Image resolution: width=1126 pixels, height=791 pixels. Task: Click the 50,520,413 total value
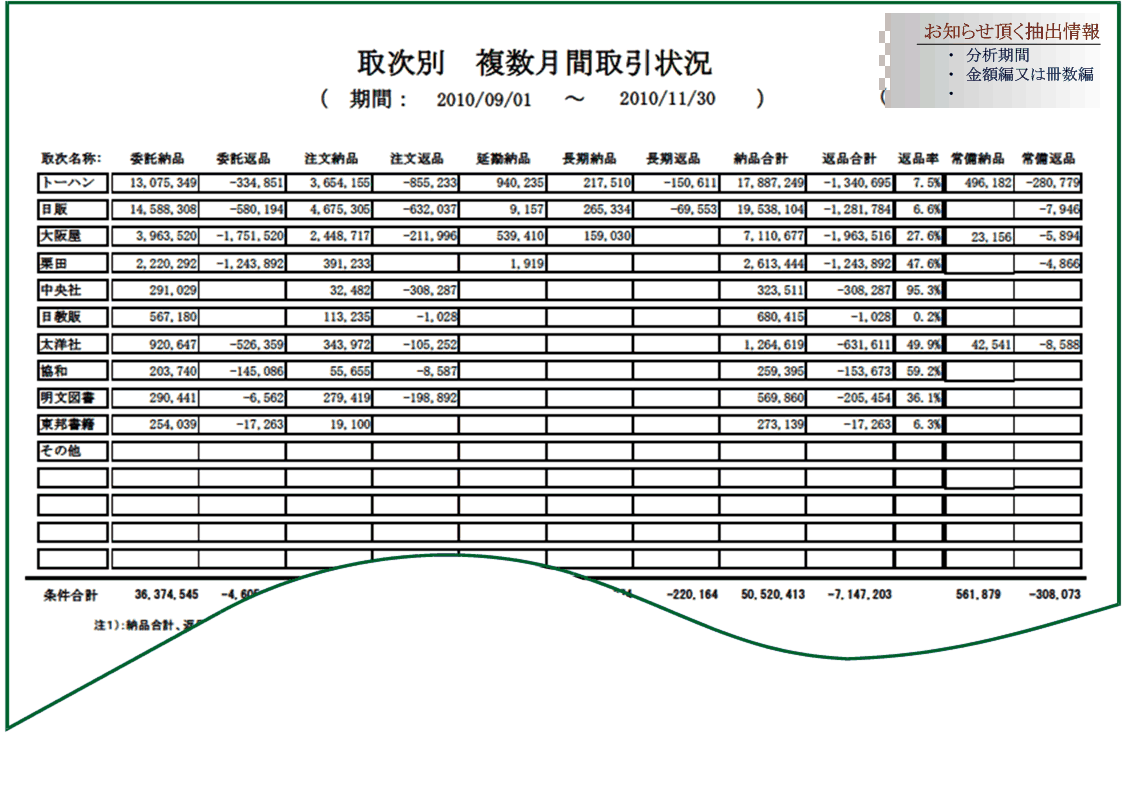[773, 594]
